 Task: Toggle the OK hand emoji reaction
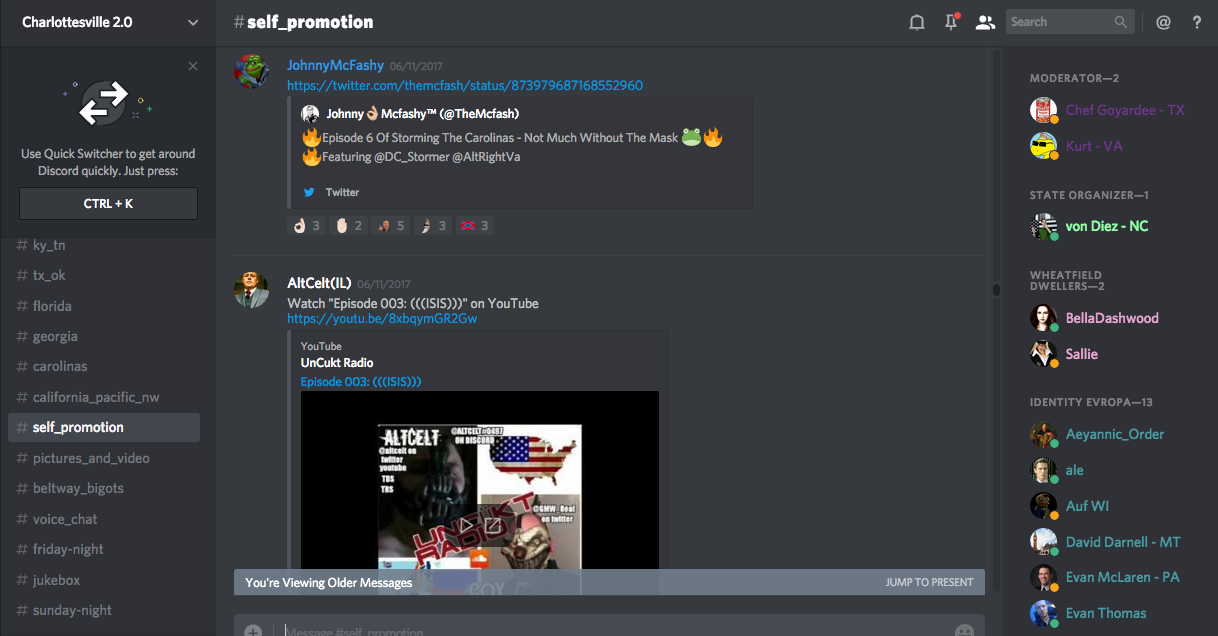(306, 226)
